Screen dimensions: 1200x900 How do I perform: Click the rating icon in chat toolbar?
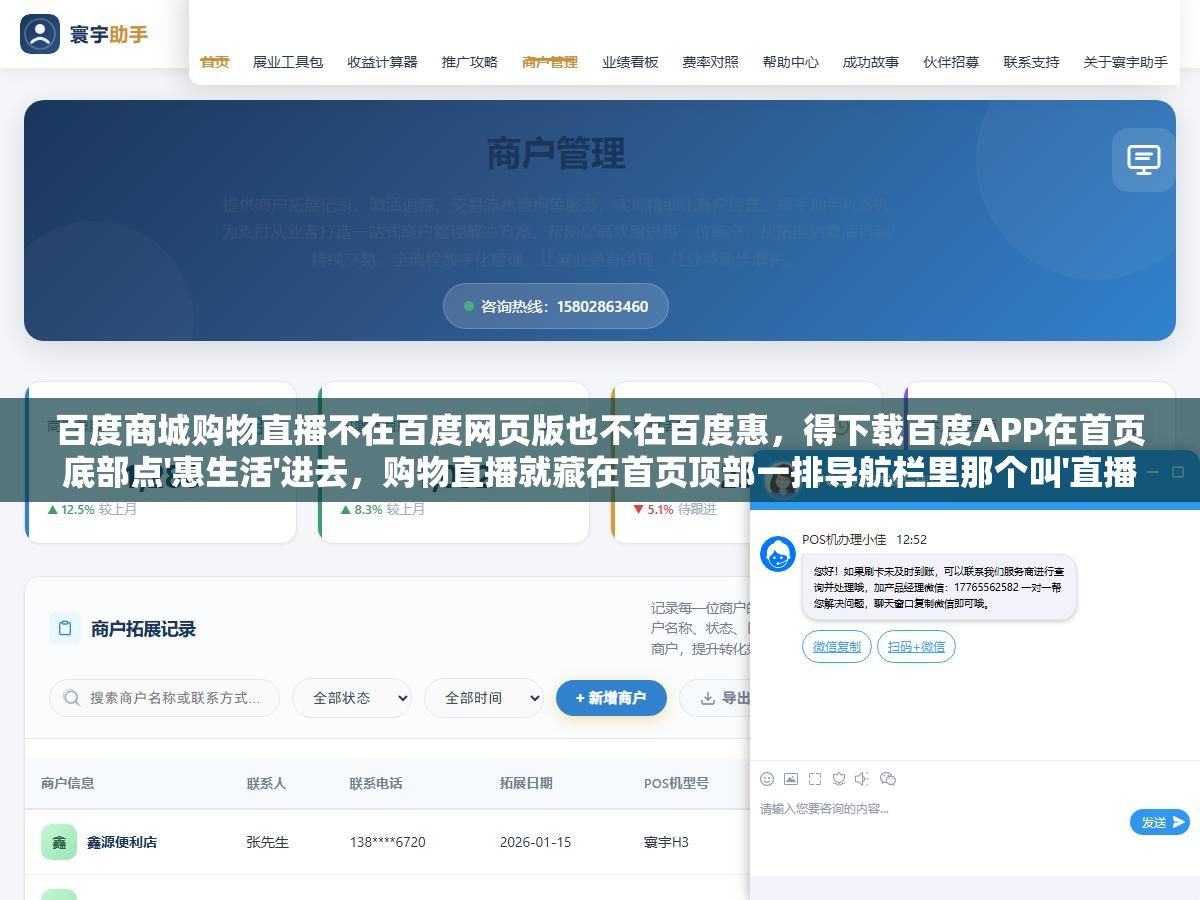[839, 779]
